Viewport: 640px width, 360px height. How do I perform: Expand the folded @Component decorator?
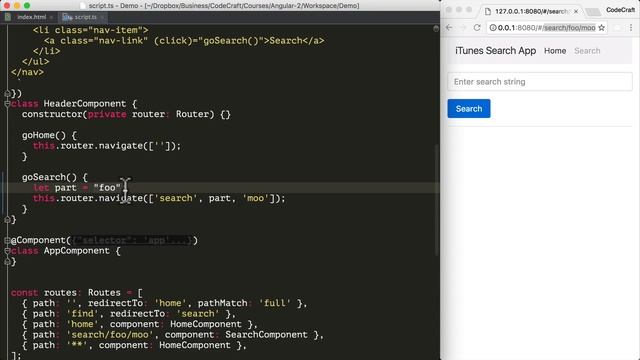7,240
